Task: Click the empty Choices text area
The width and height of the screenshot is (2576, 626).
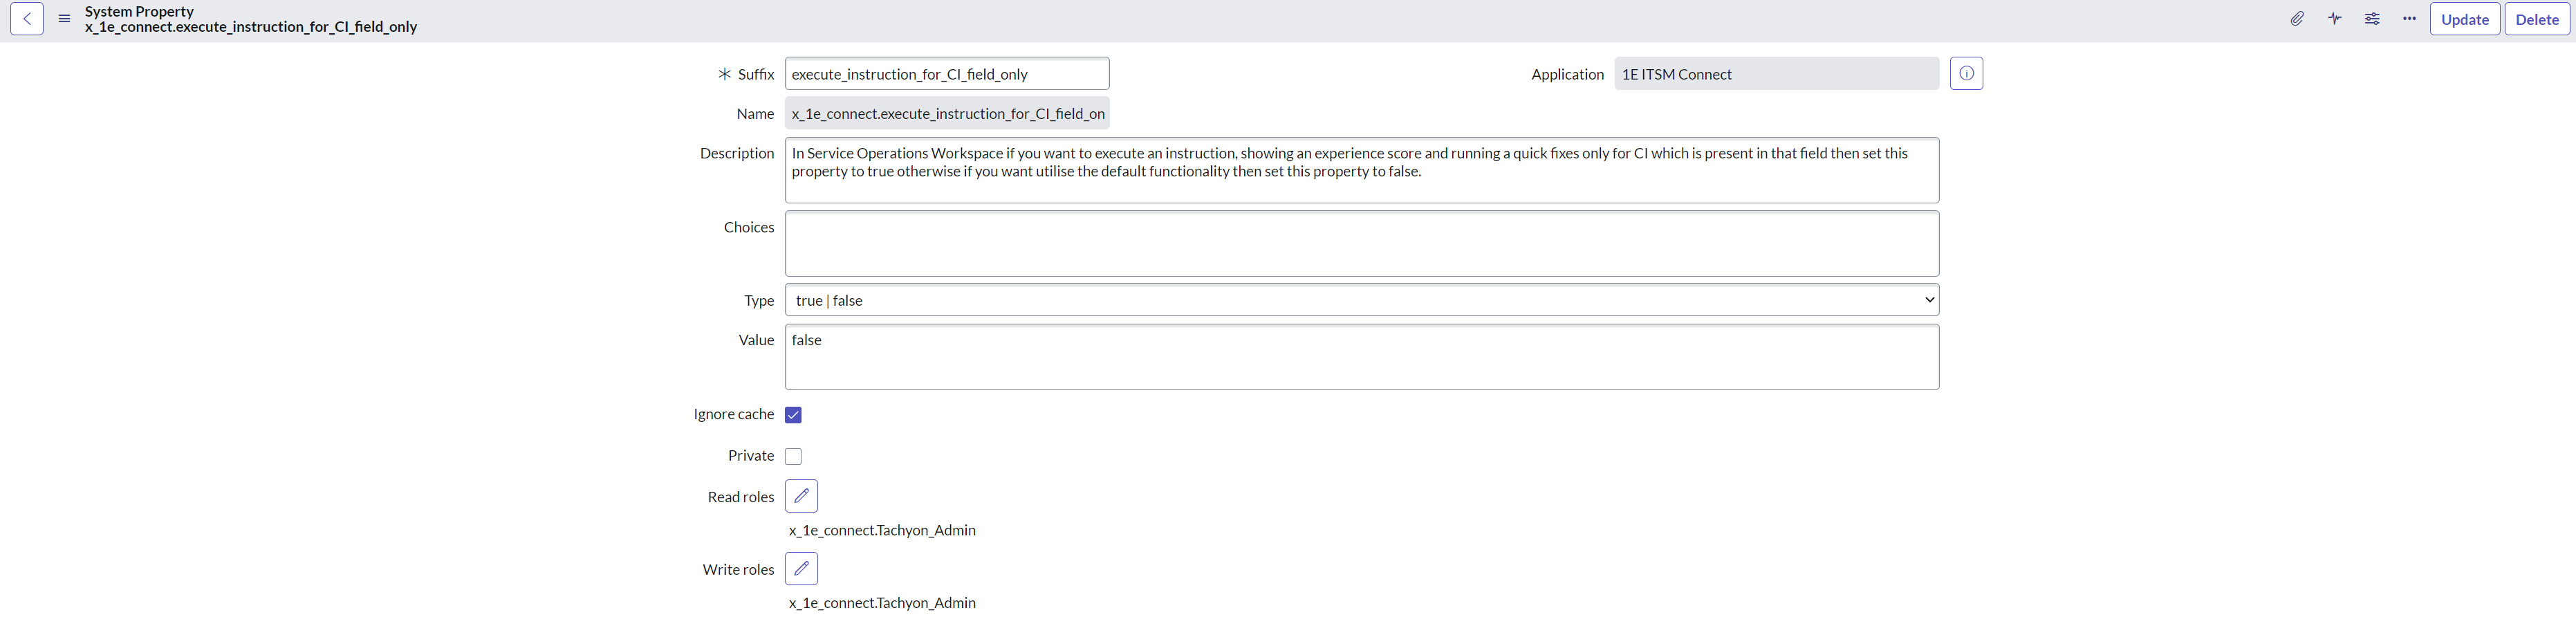Action: click(1361, 244)
